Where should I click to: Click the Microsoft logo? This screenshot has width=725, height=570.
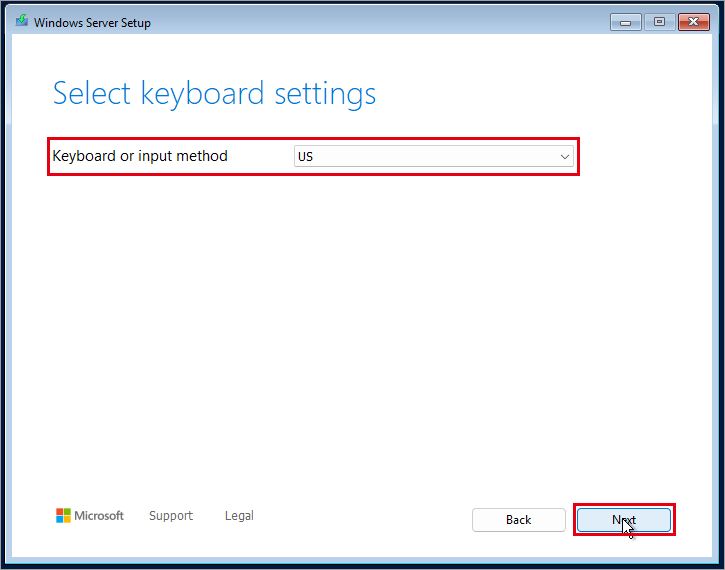point(90,515)
